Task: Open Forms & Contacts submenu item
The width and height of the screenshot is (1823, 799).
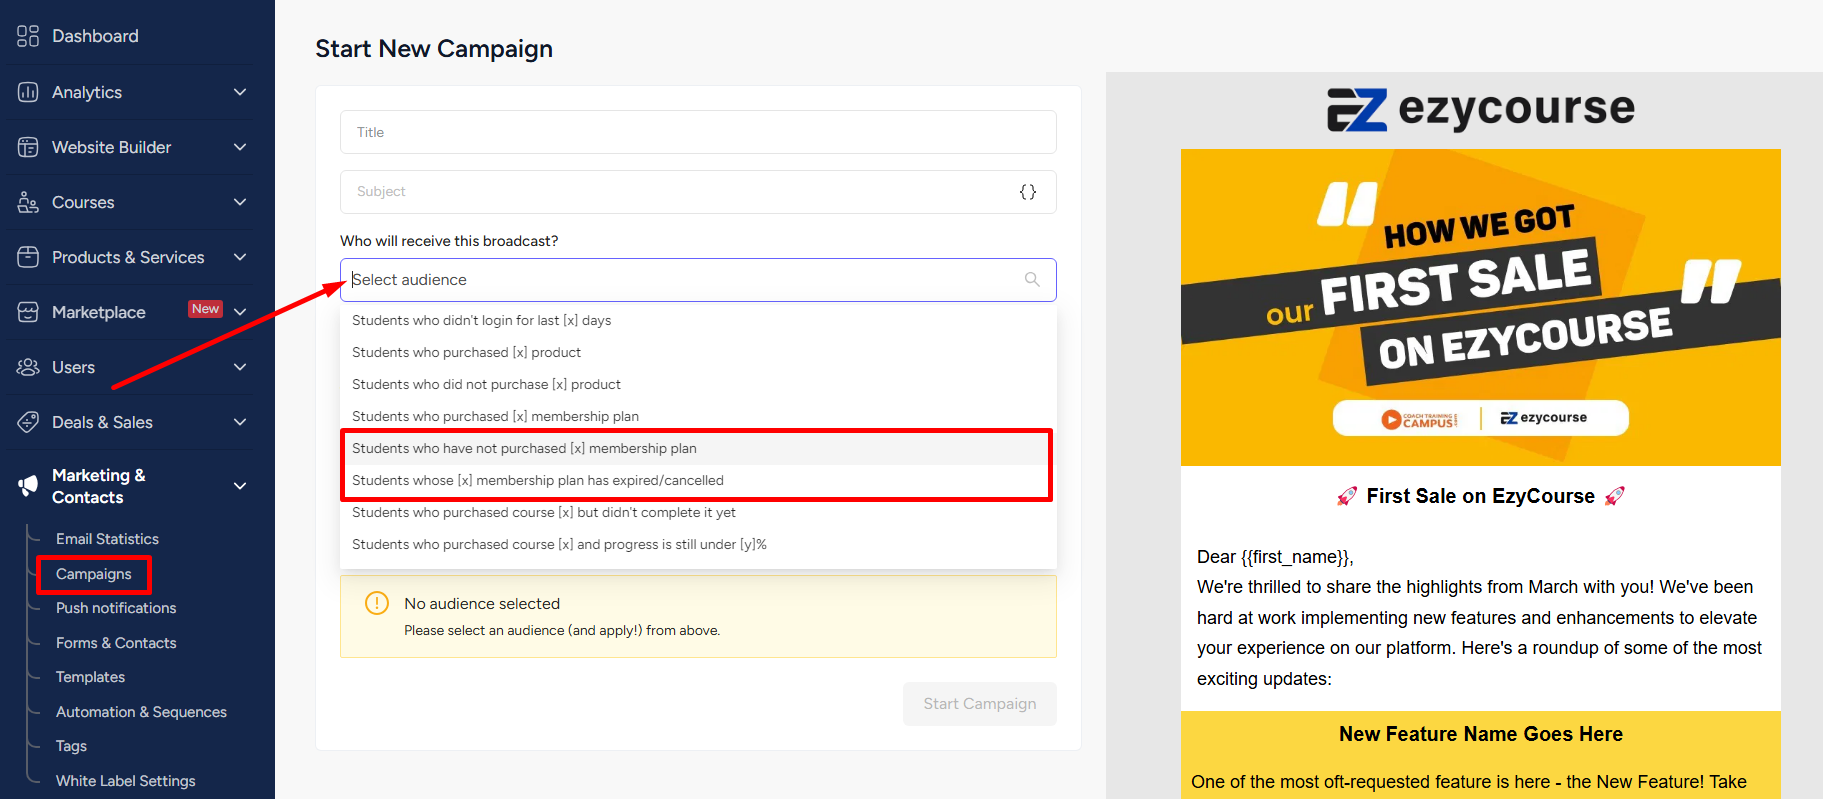Action: coord(116,643)
